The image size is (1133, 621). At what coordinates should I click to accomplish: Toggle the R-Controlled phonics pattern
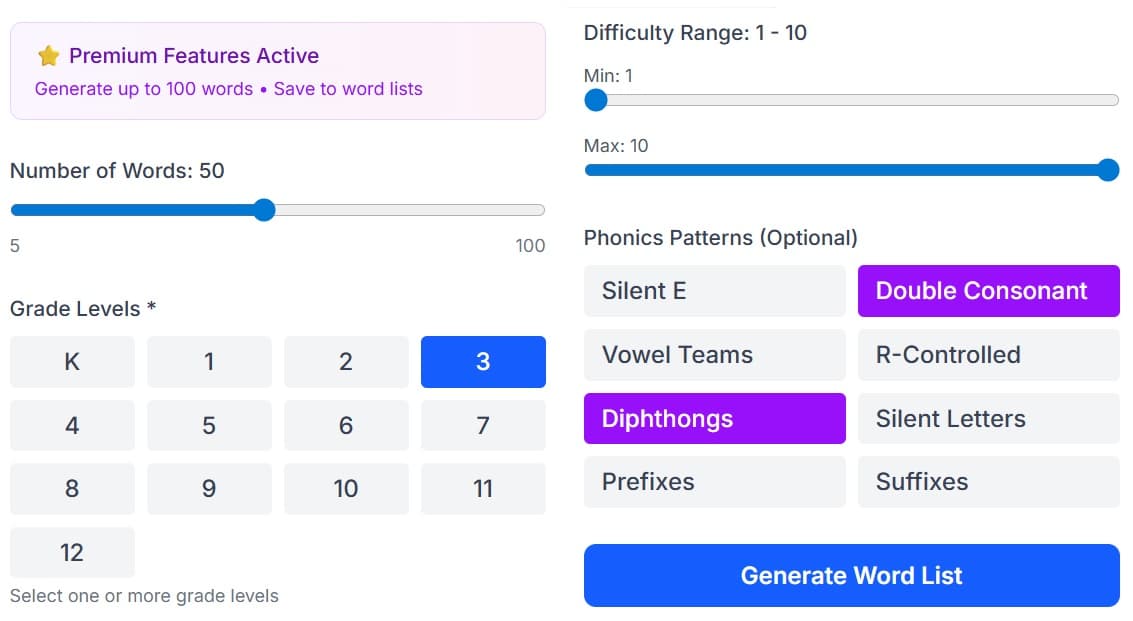988,354
